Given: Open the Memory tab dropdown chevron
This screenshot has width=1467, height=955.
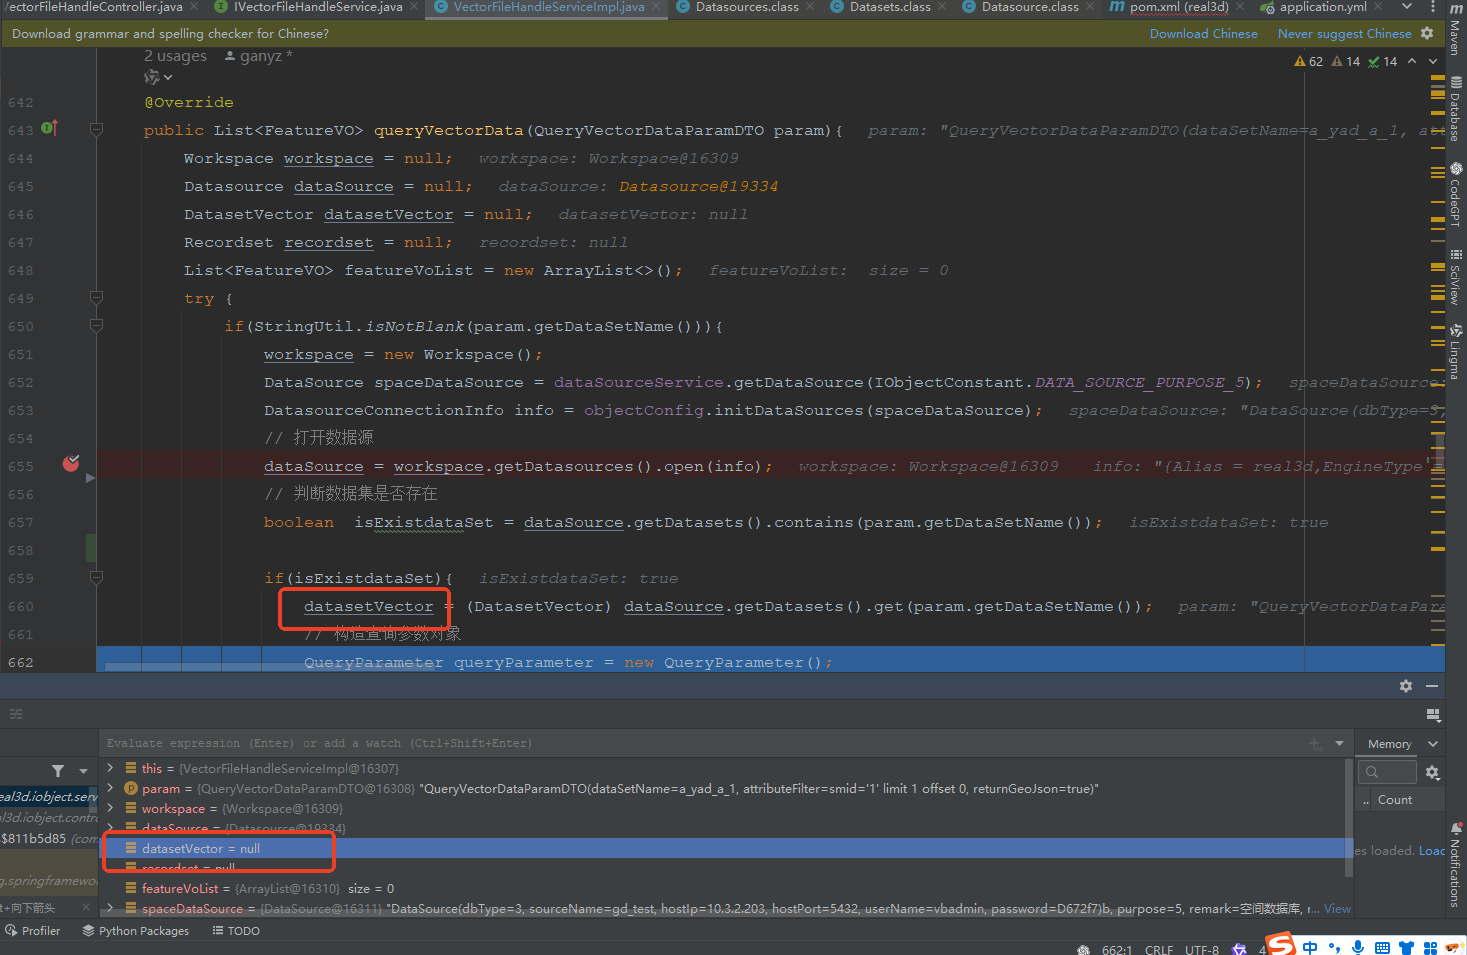Looking at the screenshot, I should coord(1433,744).
